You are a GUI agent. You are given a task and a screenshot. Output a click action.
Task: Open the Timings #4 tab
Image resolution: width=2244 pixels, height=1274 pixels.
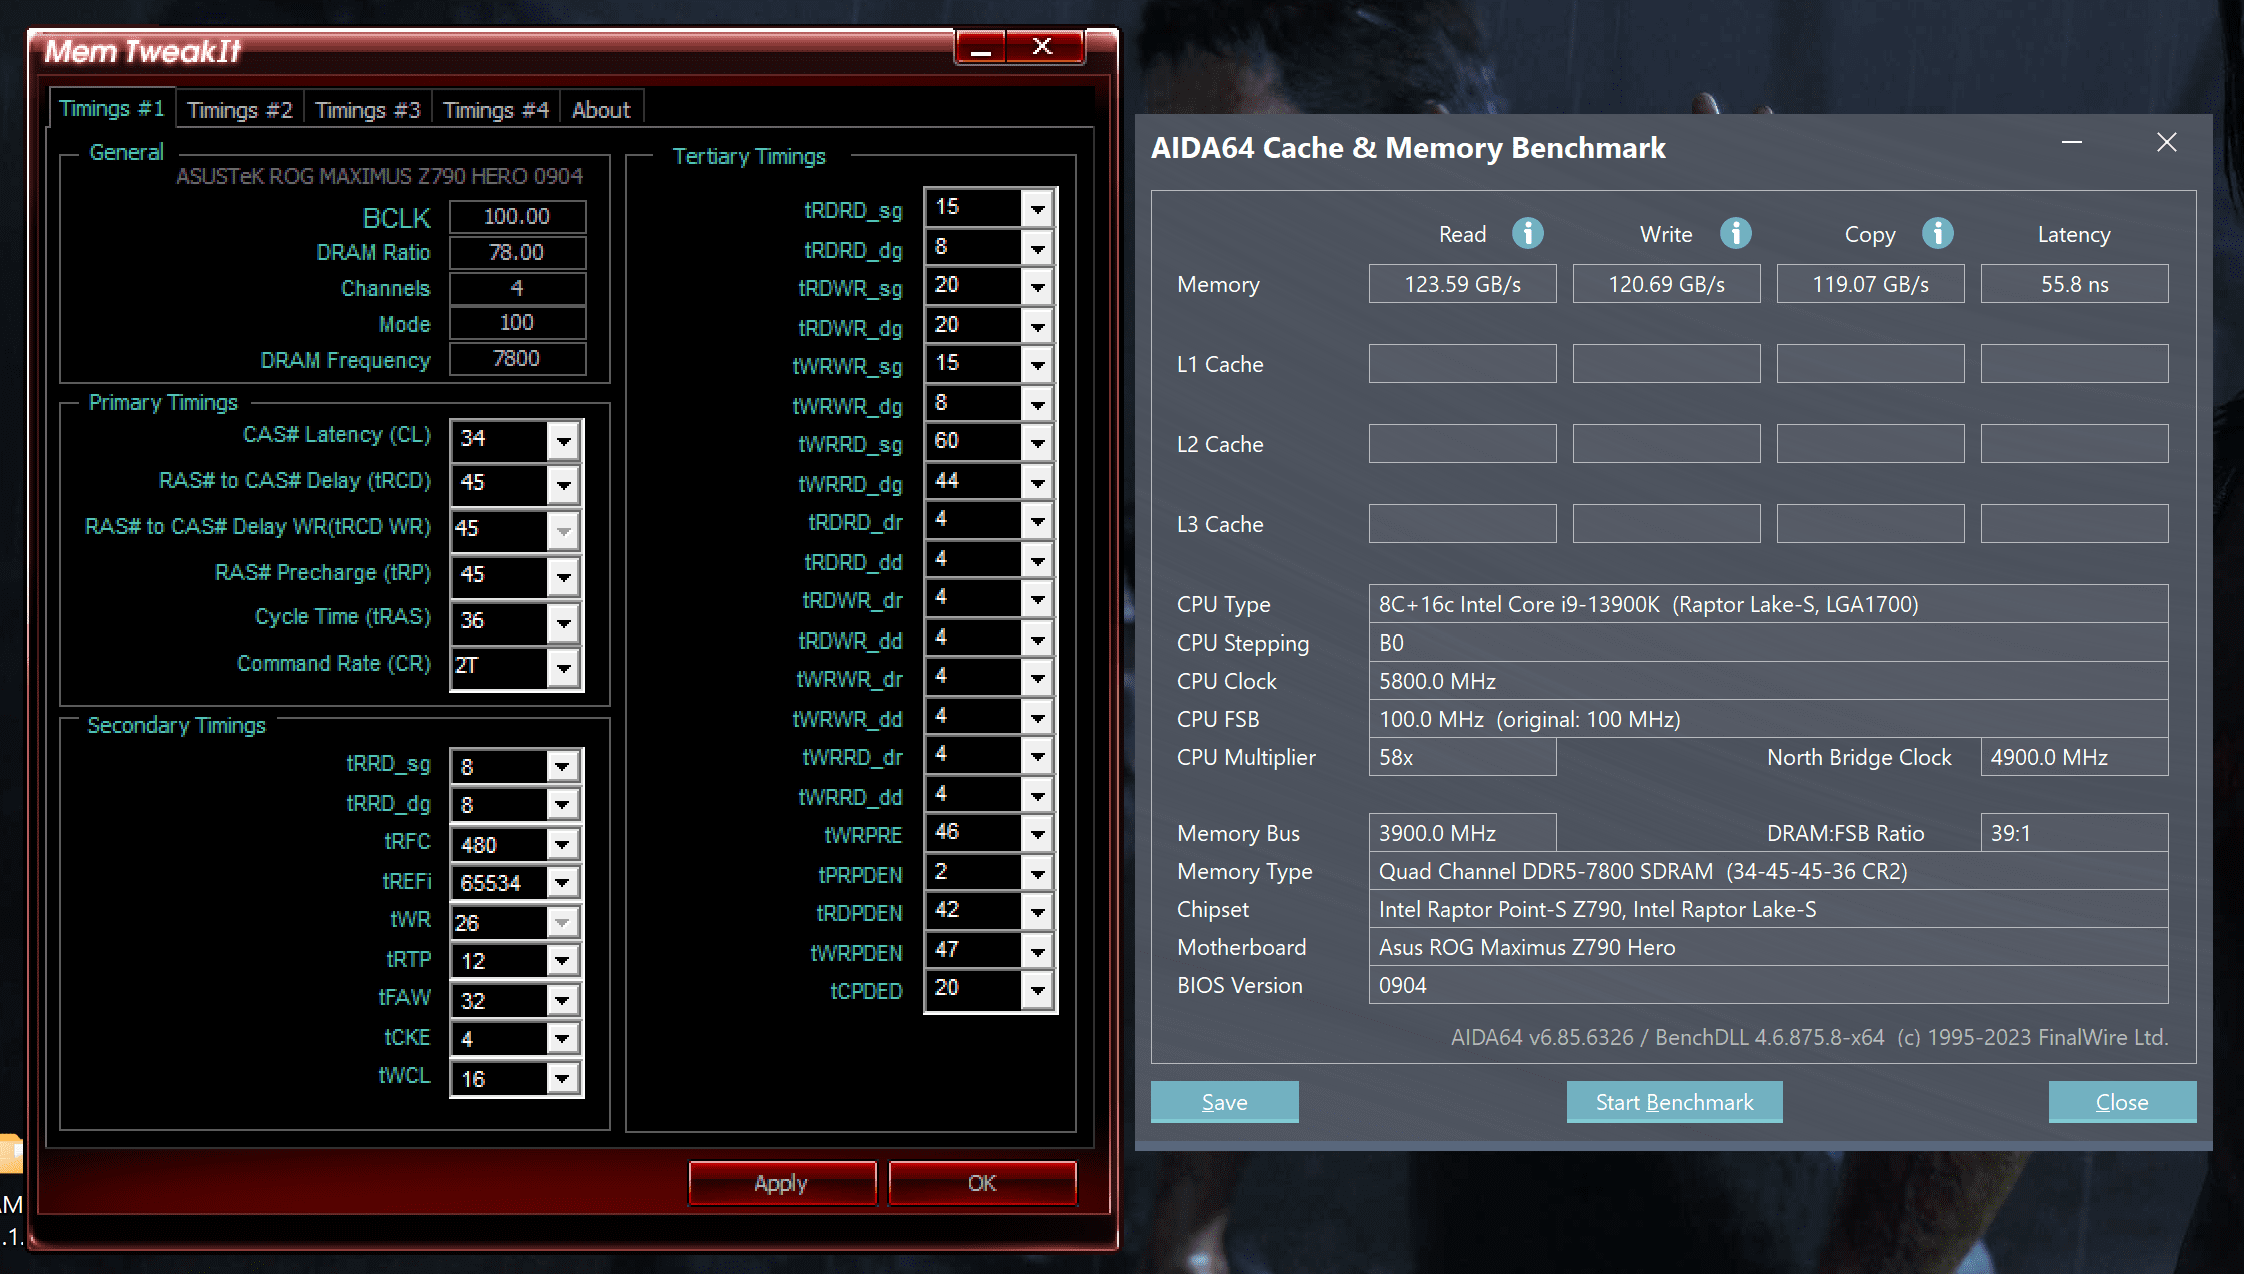point(496,110)
